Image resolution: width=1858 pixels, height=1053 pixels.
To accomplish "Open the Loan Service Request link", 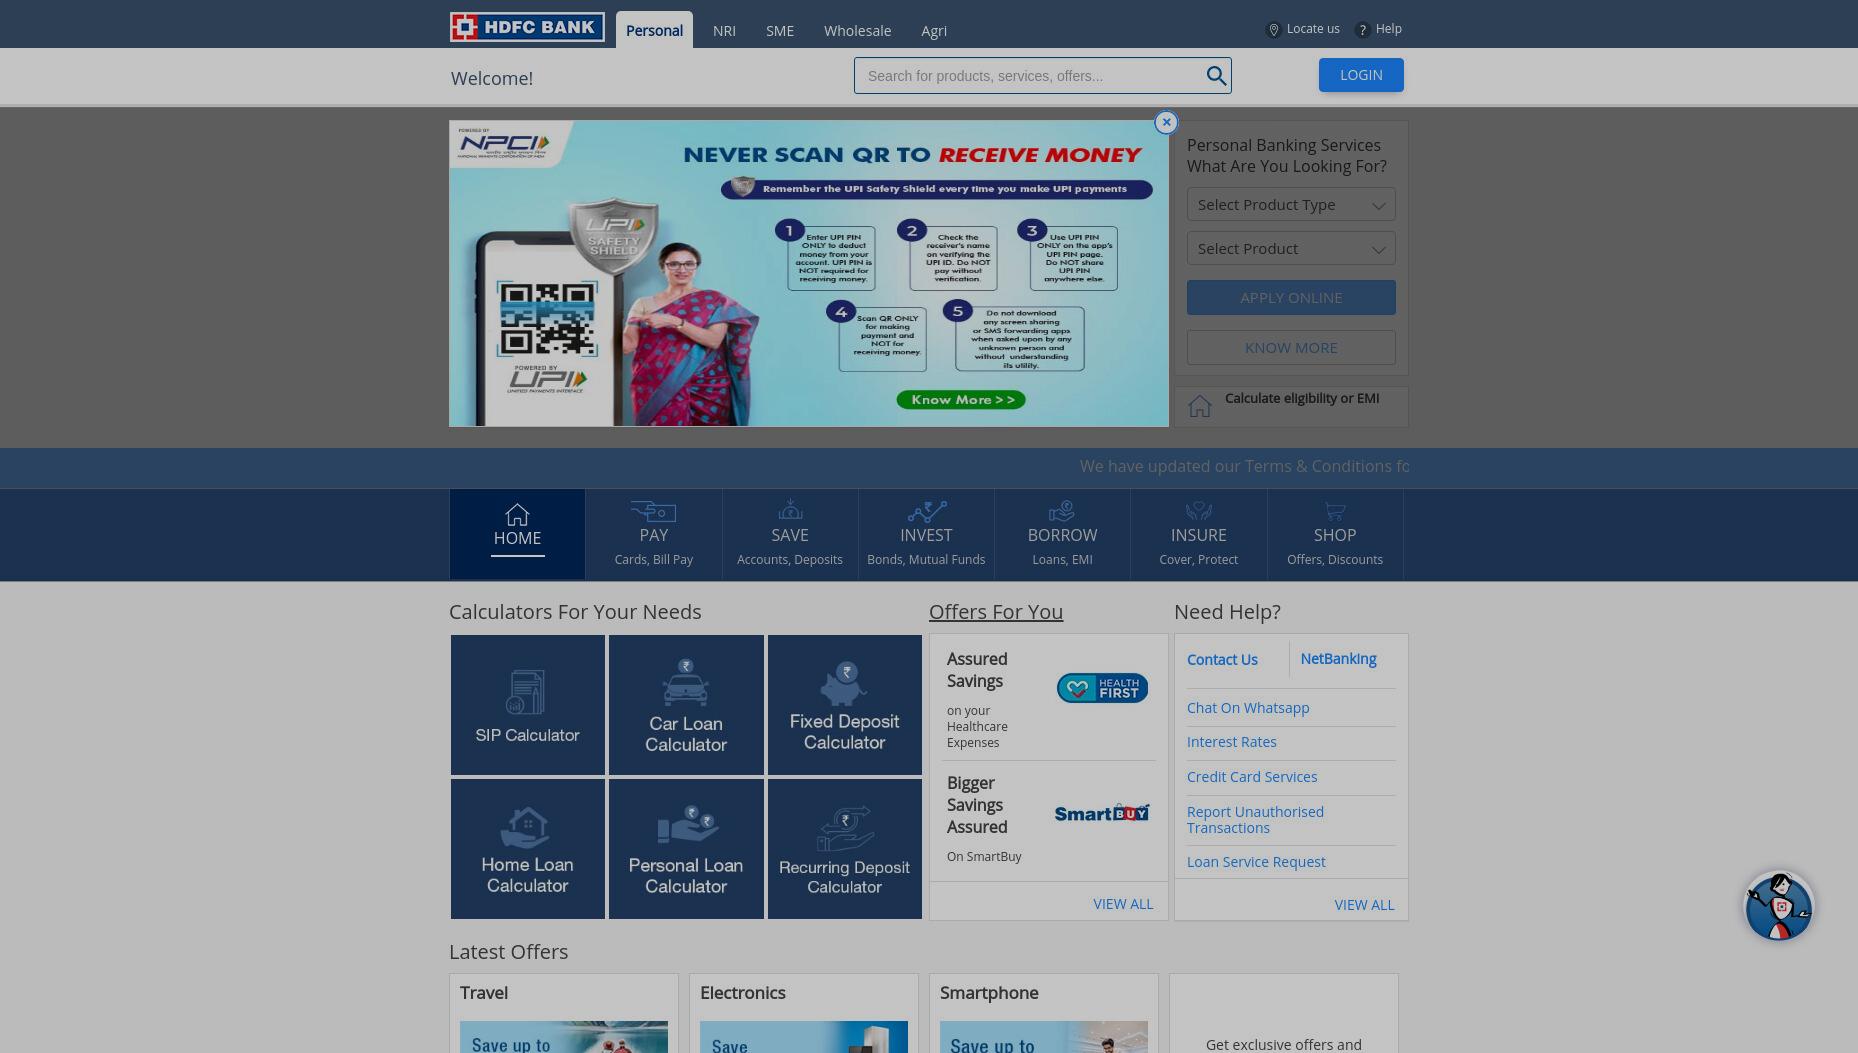I will click(x=1256, y=862).
